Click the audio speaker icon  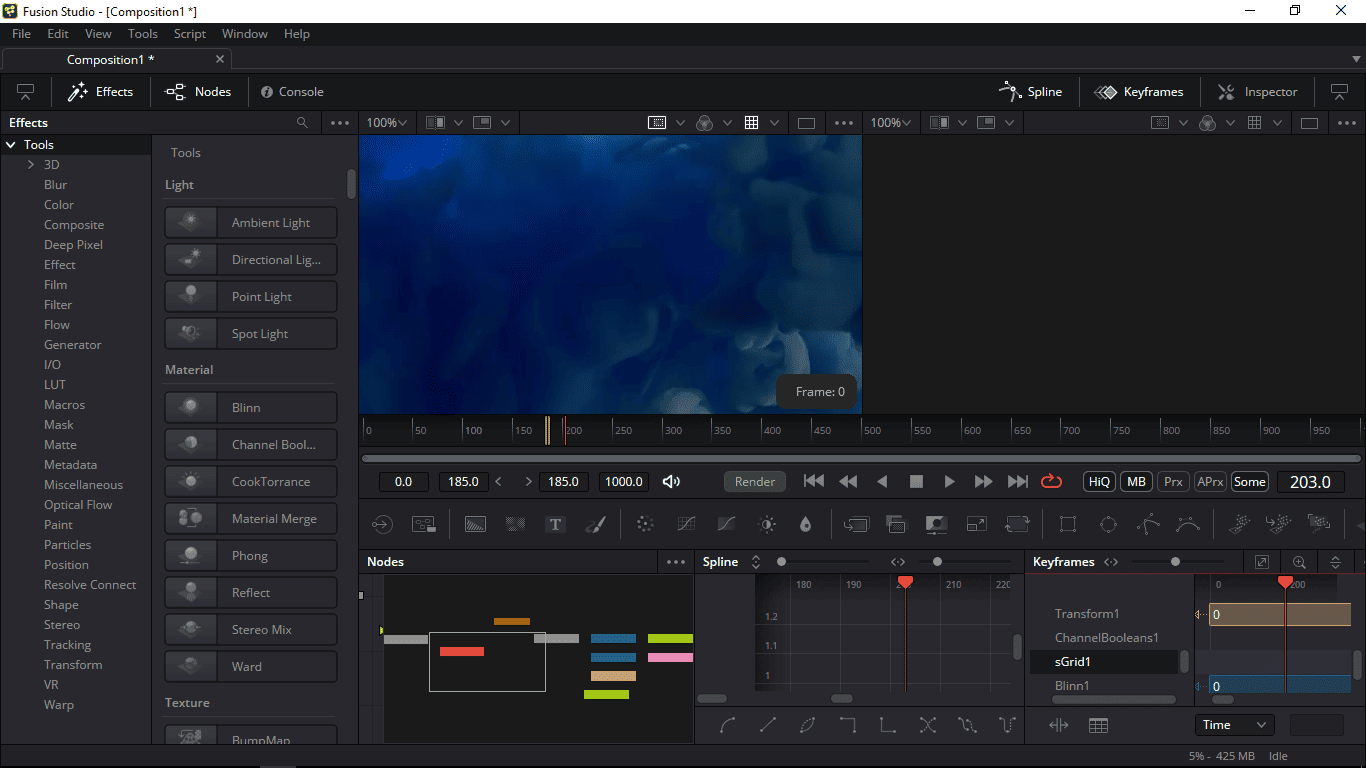pyautogui.click(x=671, y=481)
